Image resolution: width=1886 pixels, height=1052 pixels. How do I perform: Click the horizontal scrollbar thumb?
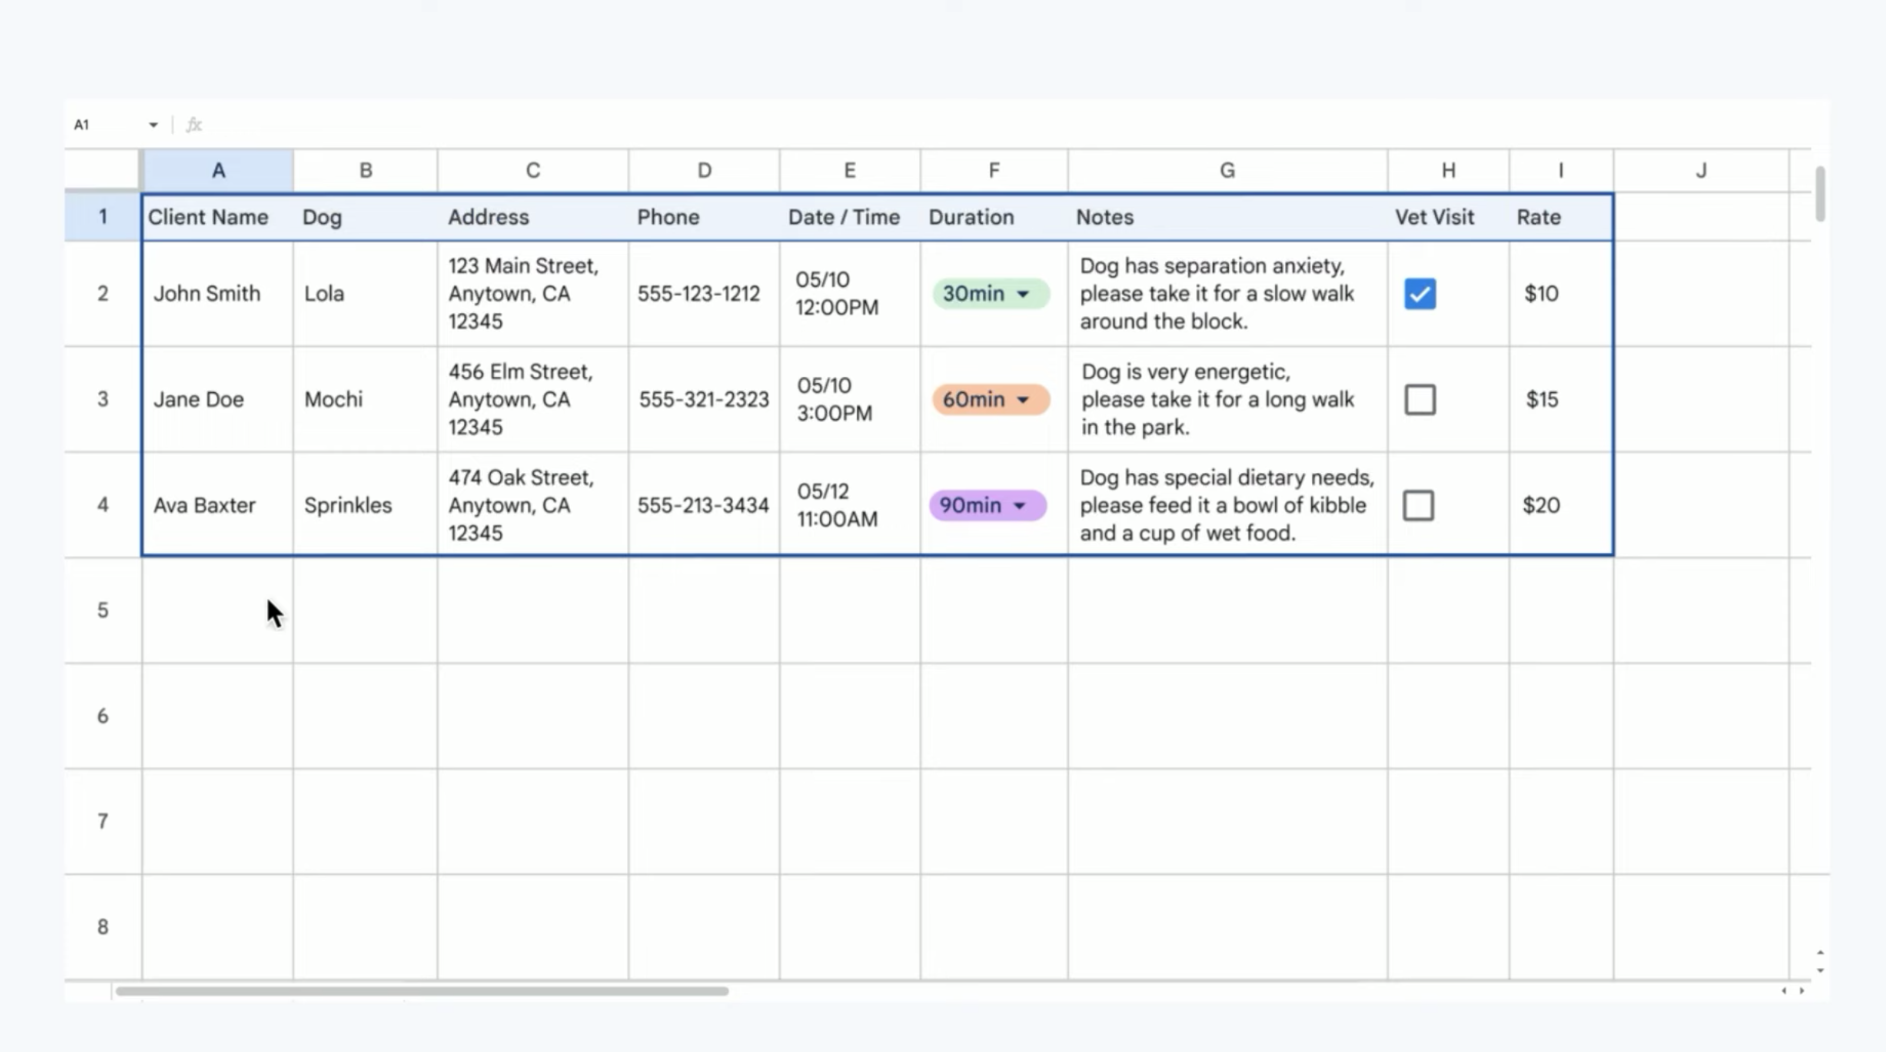coord(421,991)
